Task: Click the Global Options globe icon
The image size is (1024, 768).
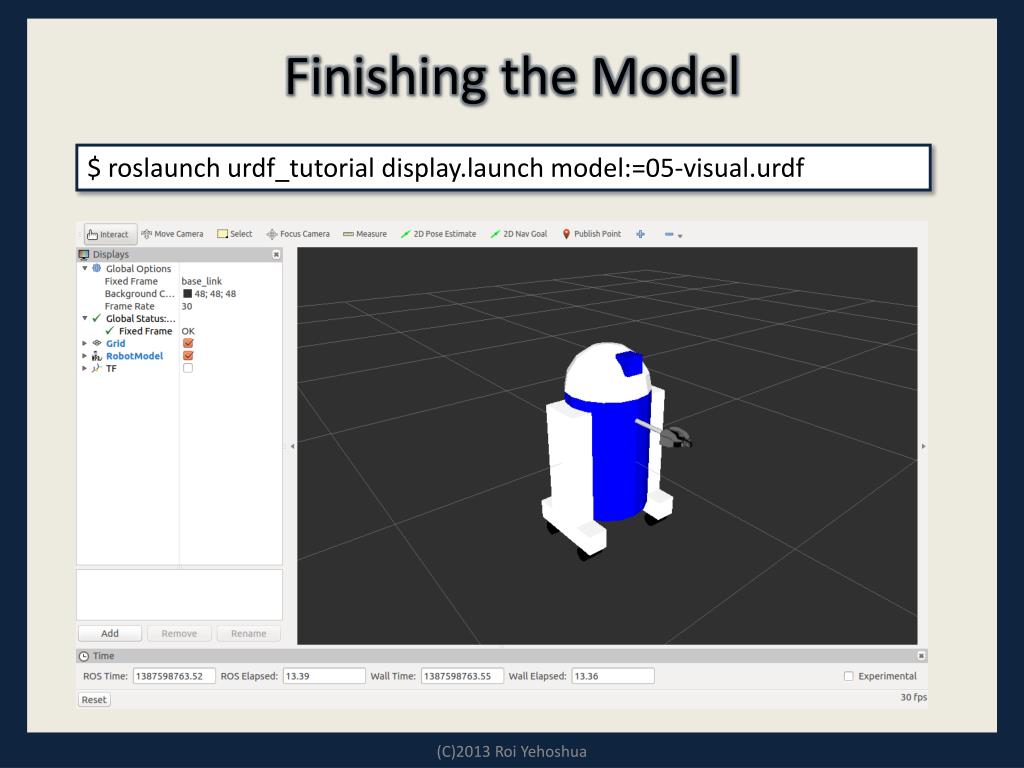Action: point(97,268)
